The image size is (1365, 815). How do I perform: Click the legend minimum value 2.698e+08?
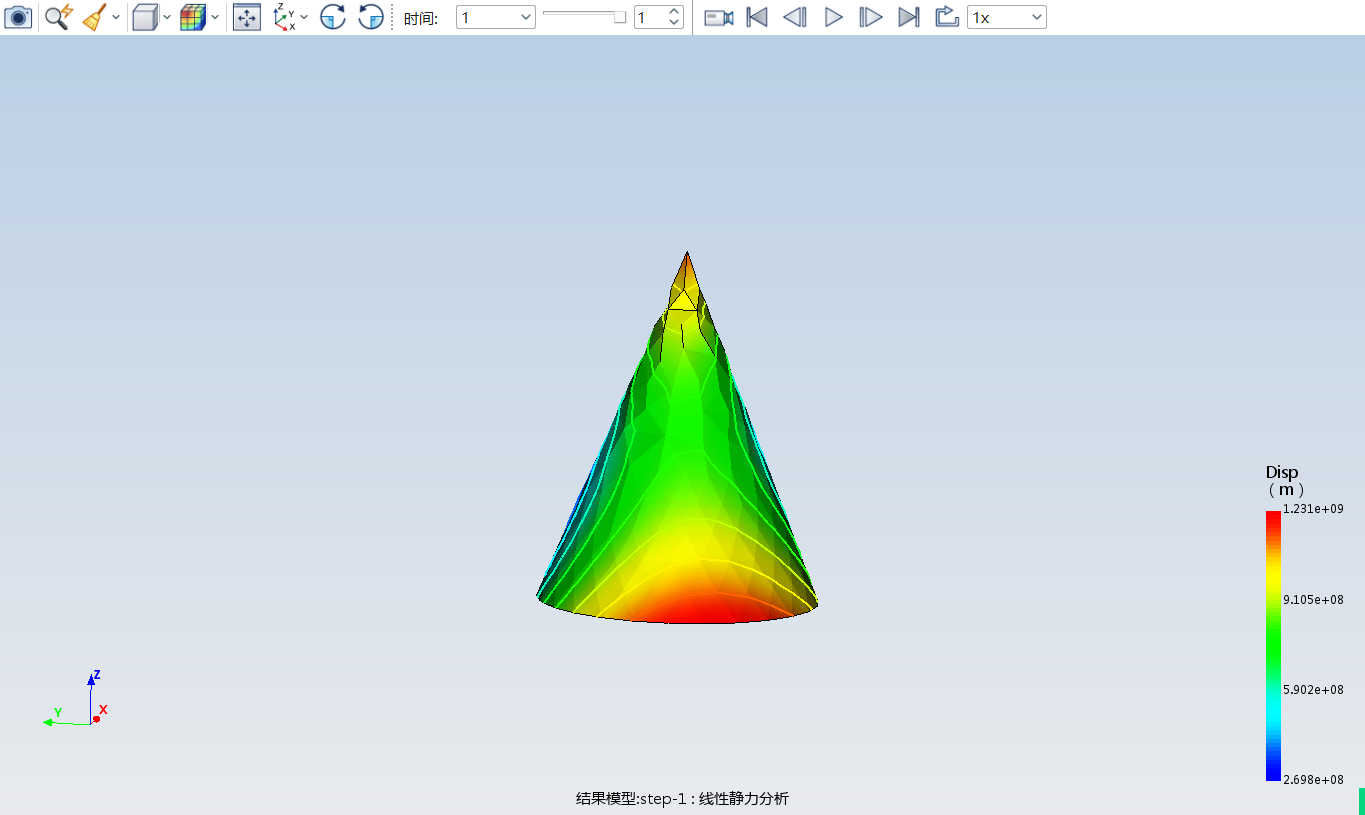pos(1313,779)
